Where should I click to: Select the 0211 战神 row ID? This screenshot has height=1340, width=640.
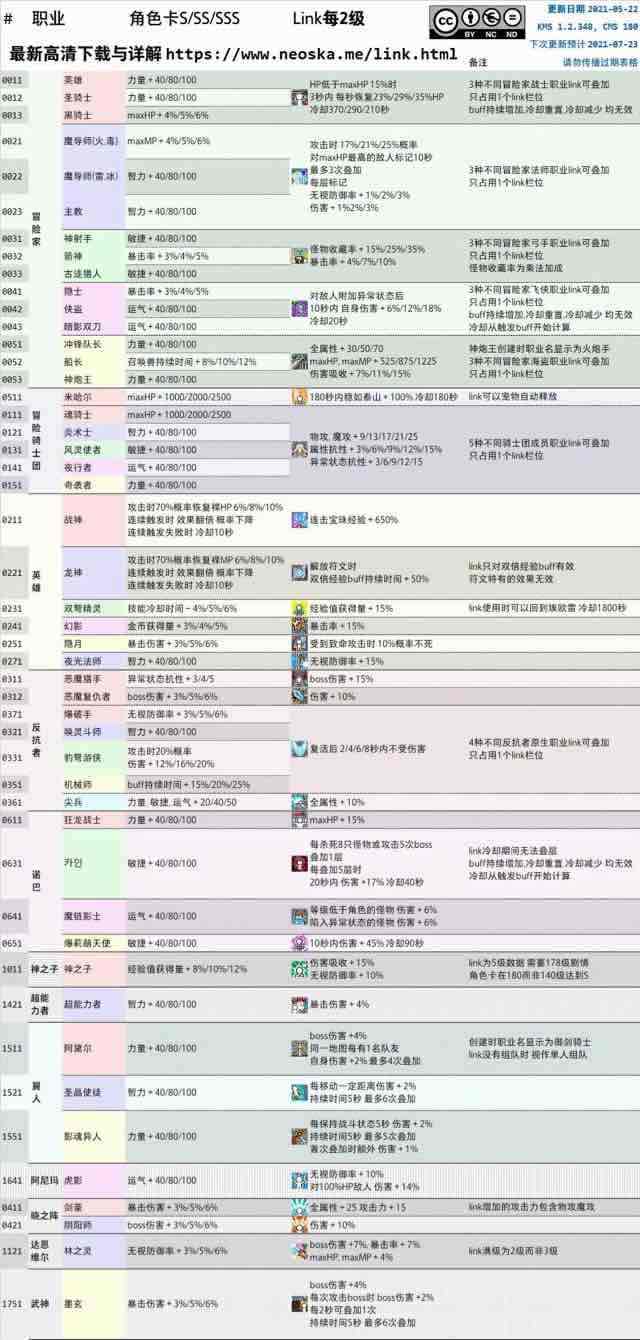12,521
